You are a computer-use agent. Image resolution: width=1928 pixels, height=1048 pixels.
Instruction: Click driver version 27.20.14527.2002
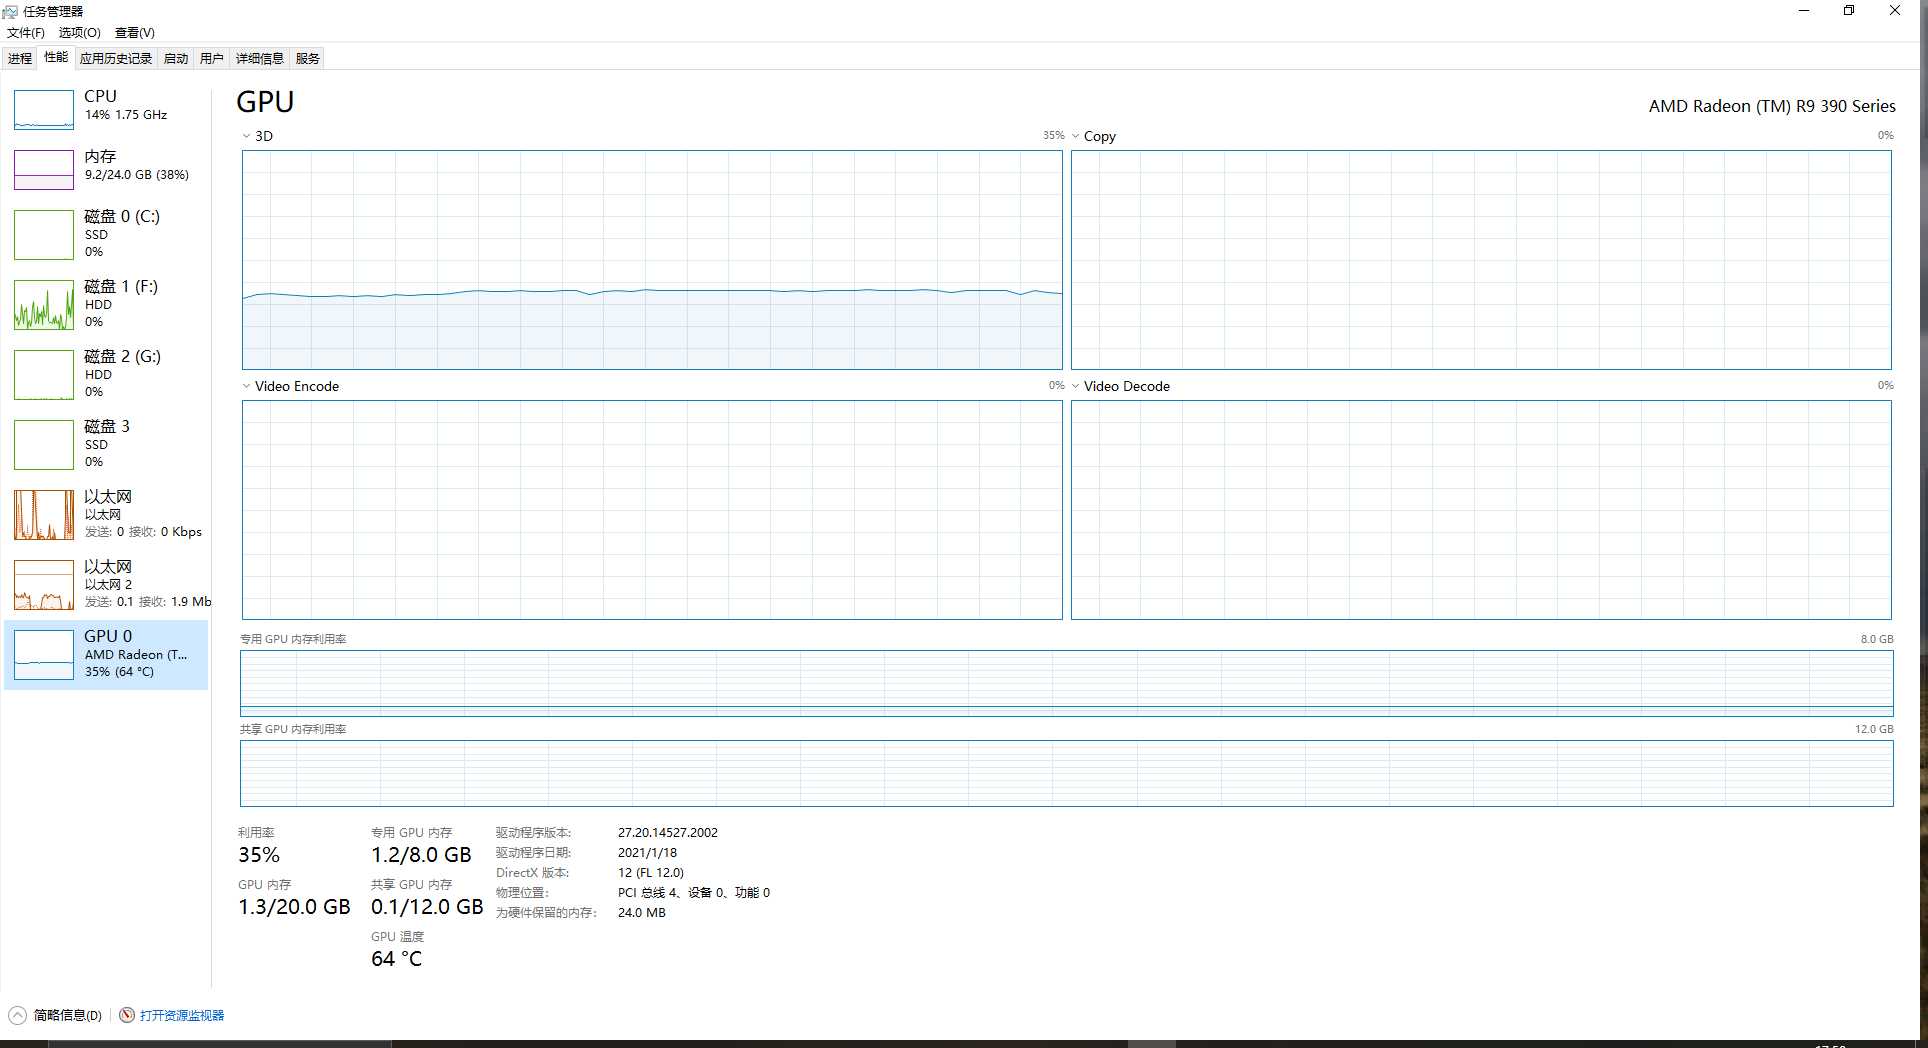[668, 832]
